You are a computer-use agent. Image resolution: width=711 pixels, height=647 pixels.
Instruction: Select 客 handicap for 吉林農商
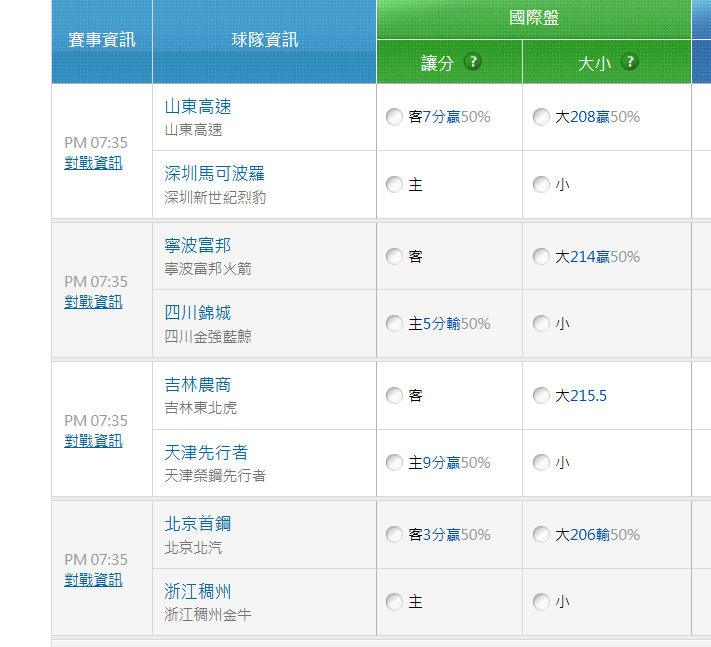(394, 395)
